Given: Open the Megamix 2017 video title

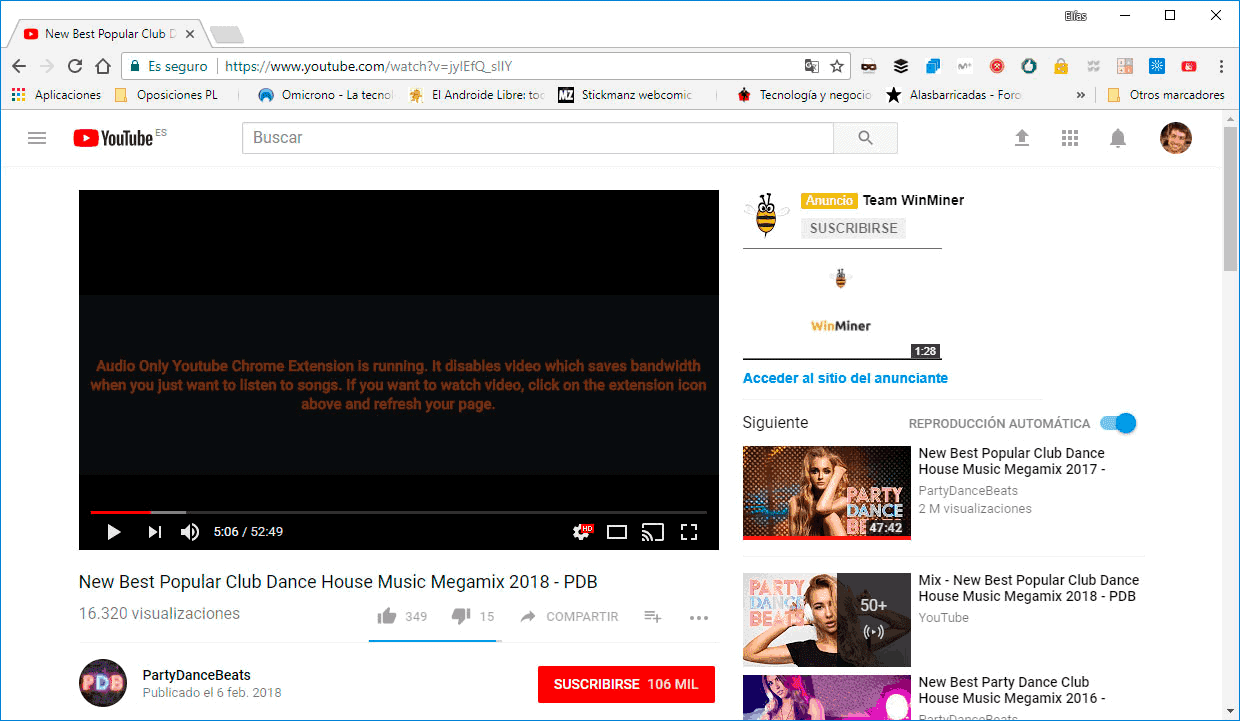Looking at the screenshot, I should (1012, 461).
